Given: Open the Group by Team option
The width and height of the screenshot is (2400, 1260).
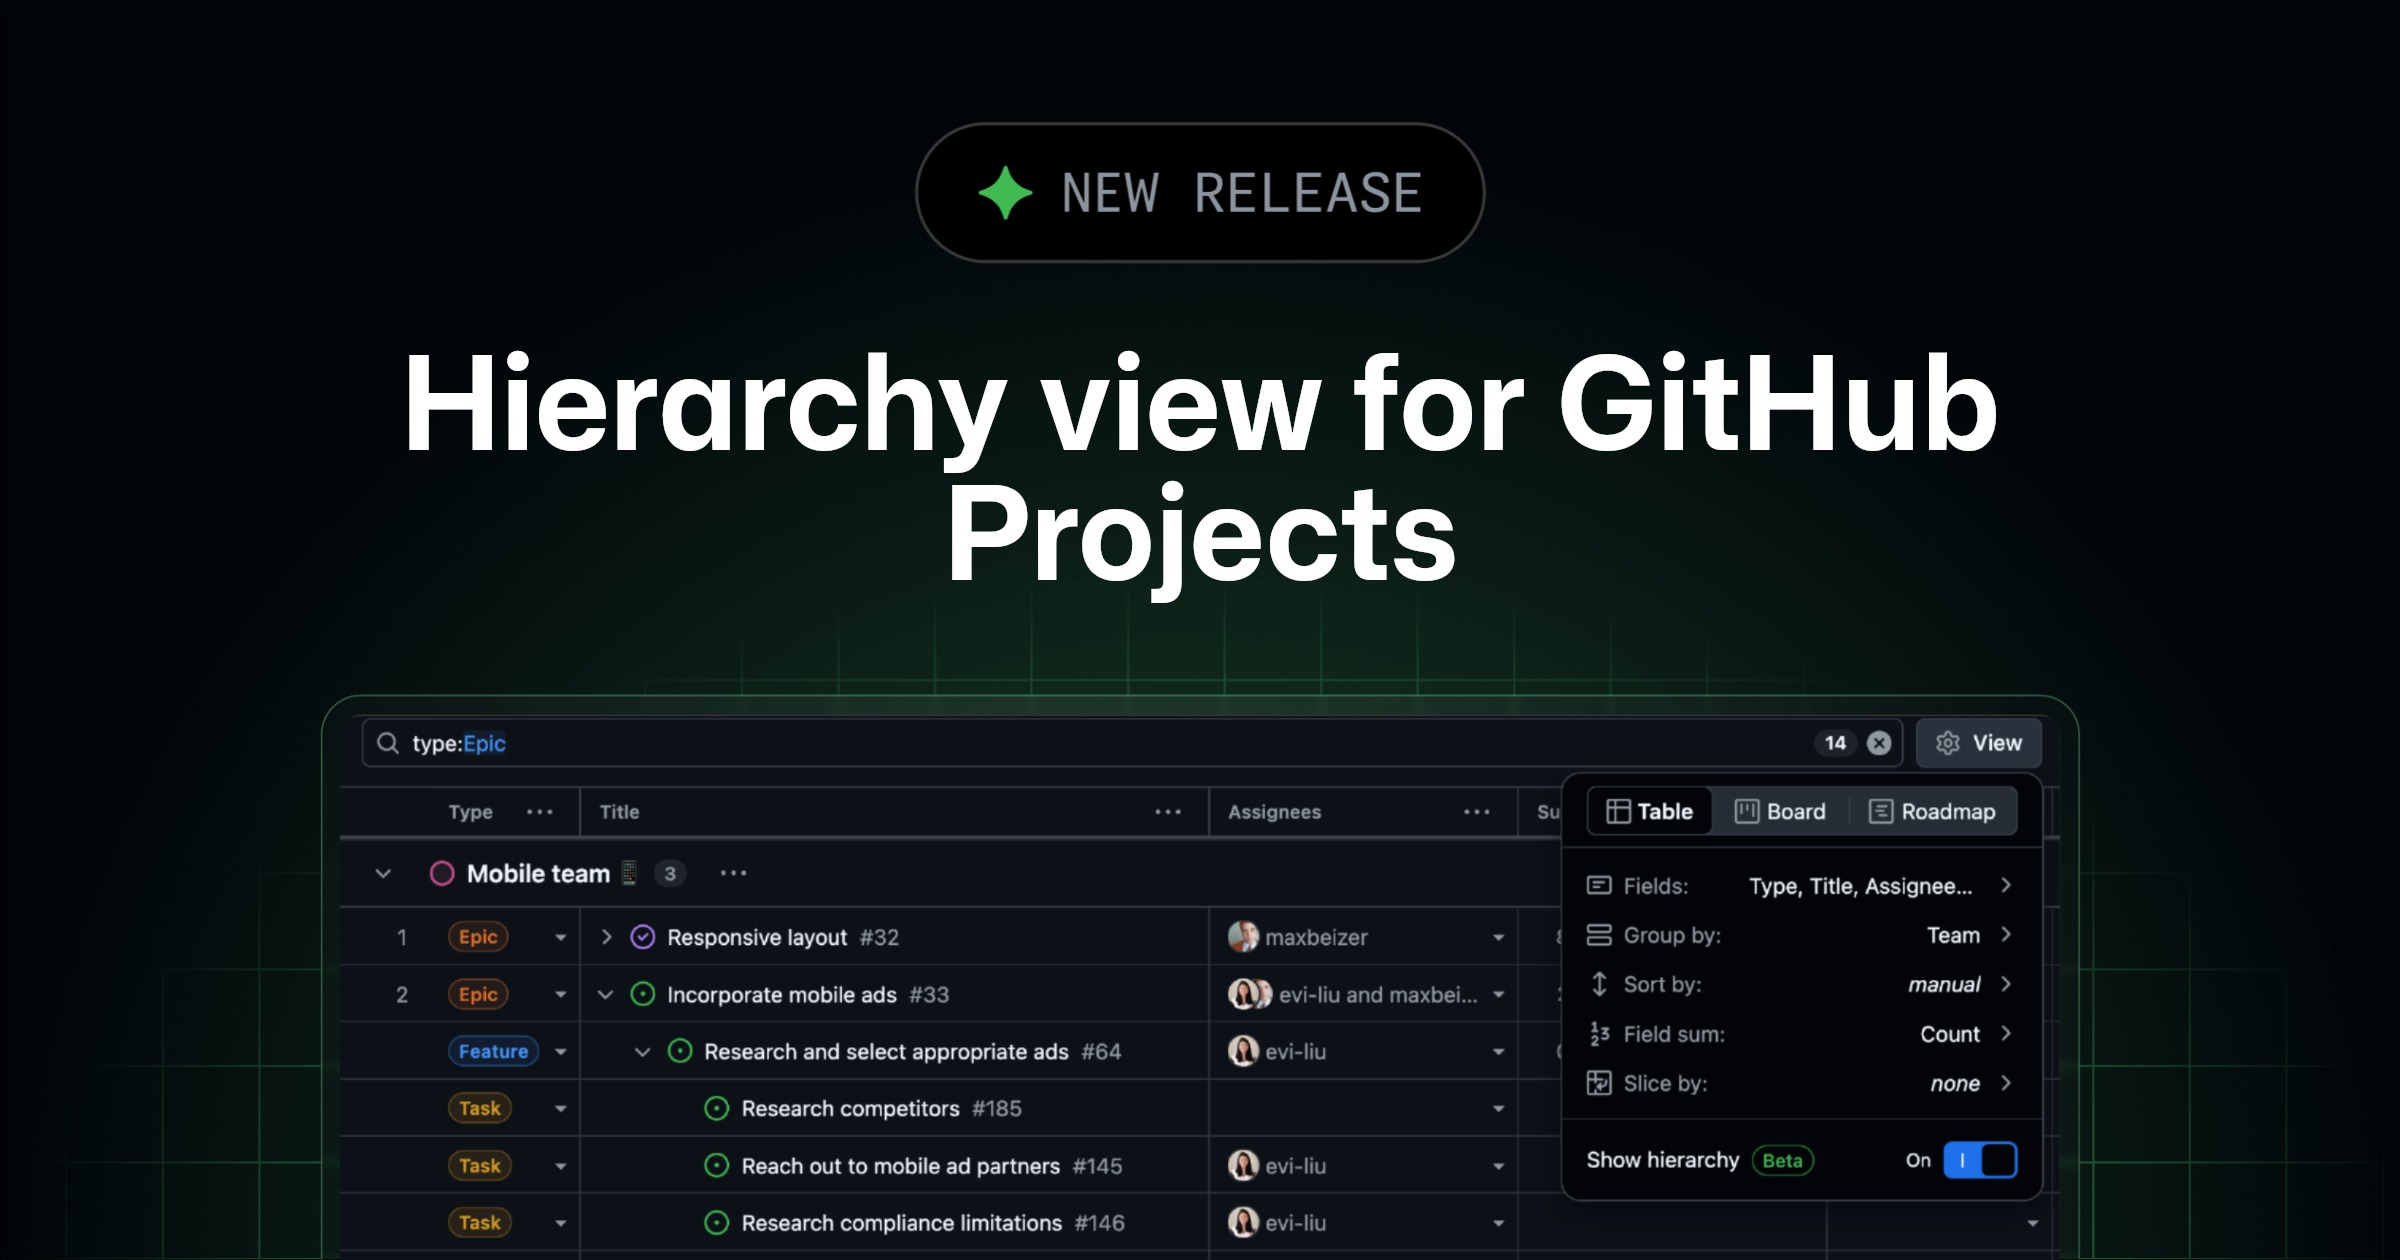Looking at the screenshot, I should pos(1955,935).
